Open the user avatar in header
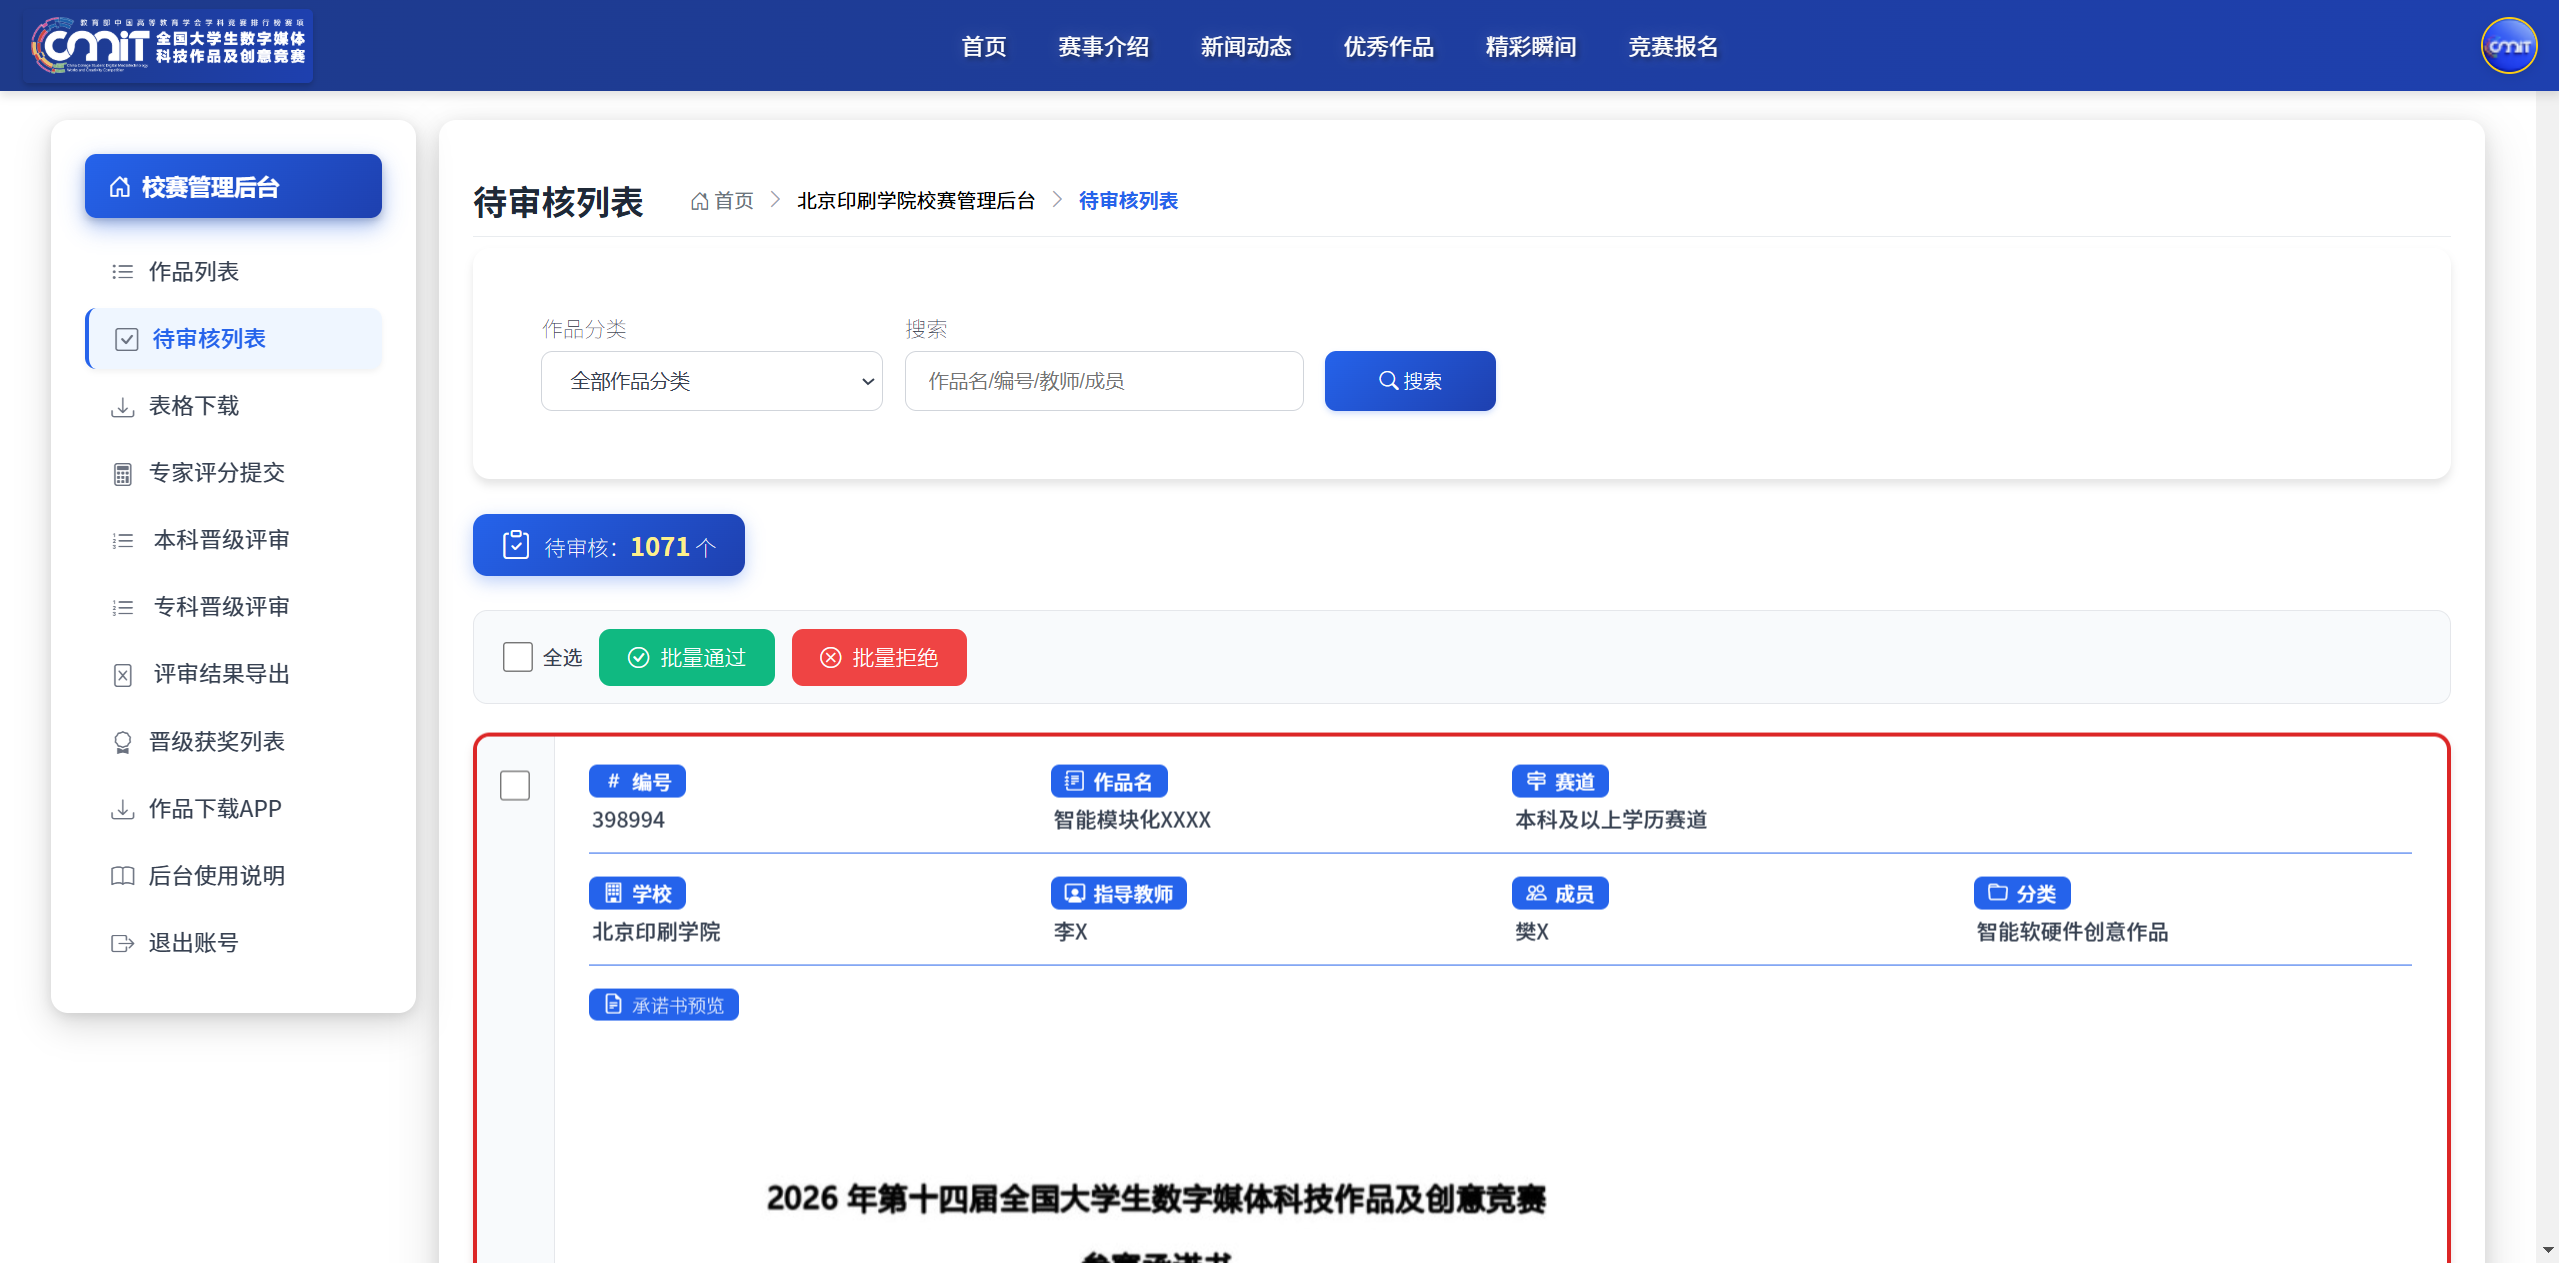Screen dimensions: 2559x1263 click(2509, 46)
